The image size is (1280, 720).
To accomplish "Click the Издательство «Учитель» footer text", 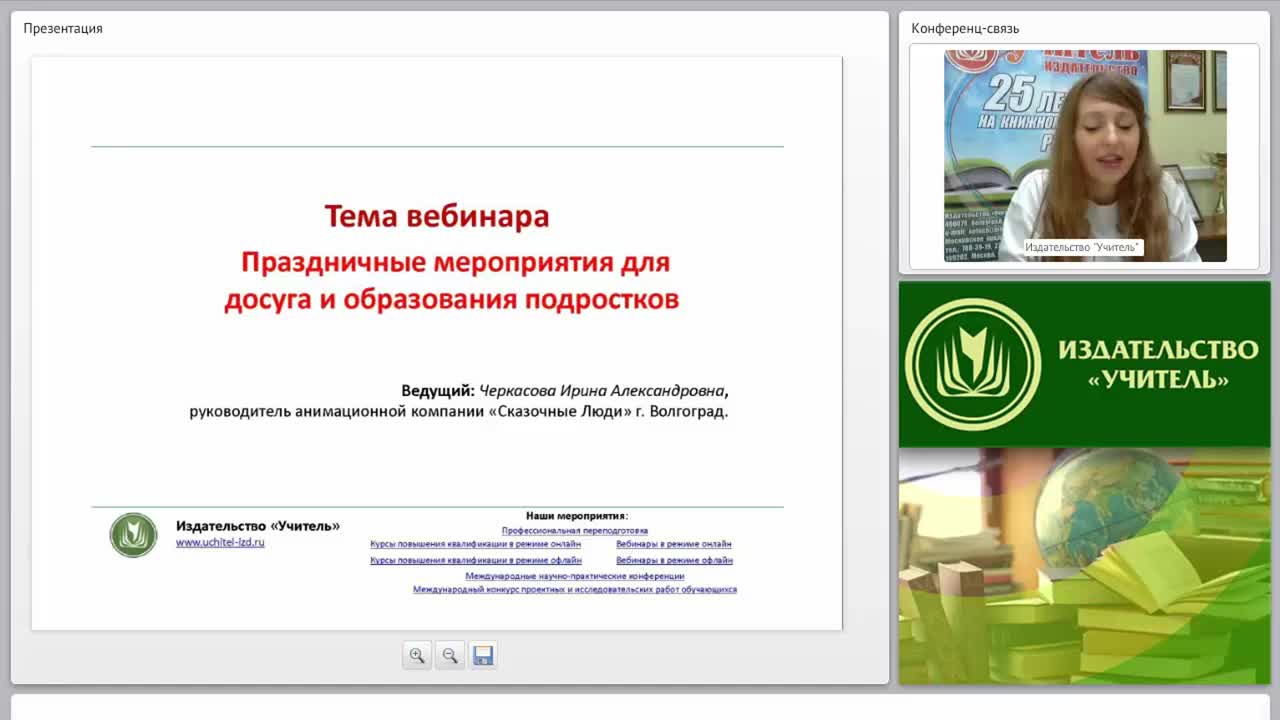I will pyautogui.click(x=258, y=526).
